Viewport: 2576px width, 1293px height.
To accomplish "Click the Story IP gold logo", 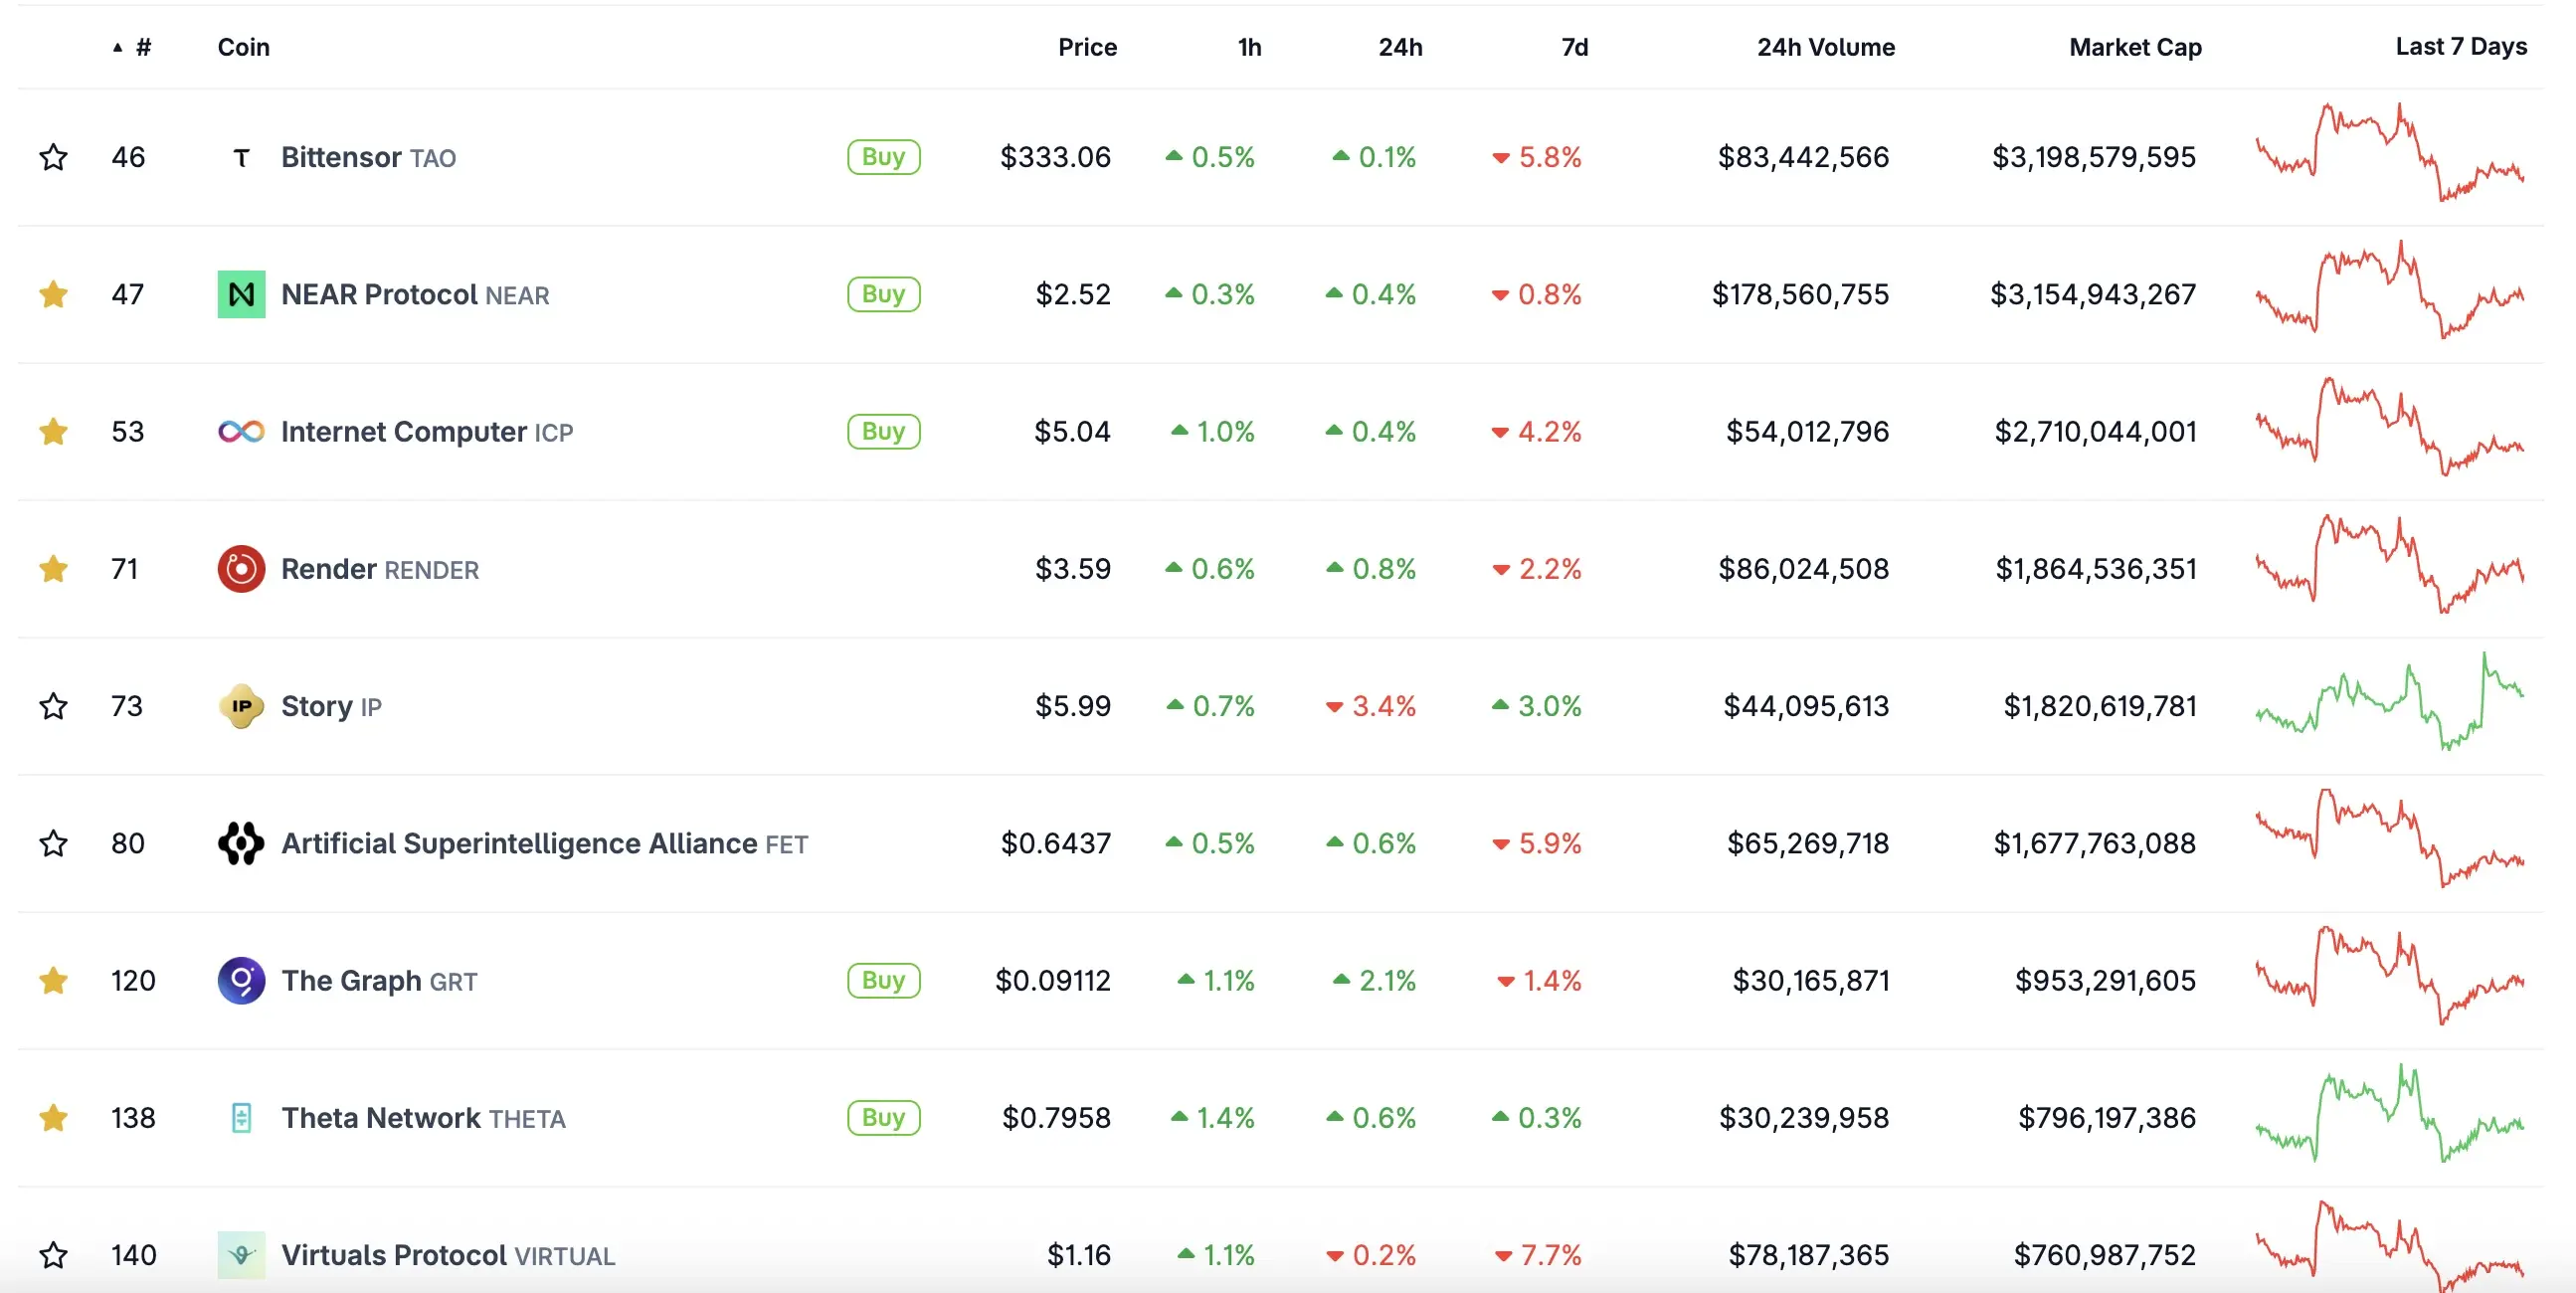I will 241,706.
